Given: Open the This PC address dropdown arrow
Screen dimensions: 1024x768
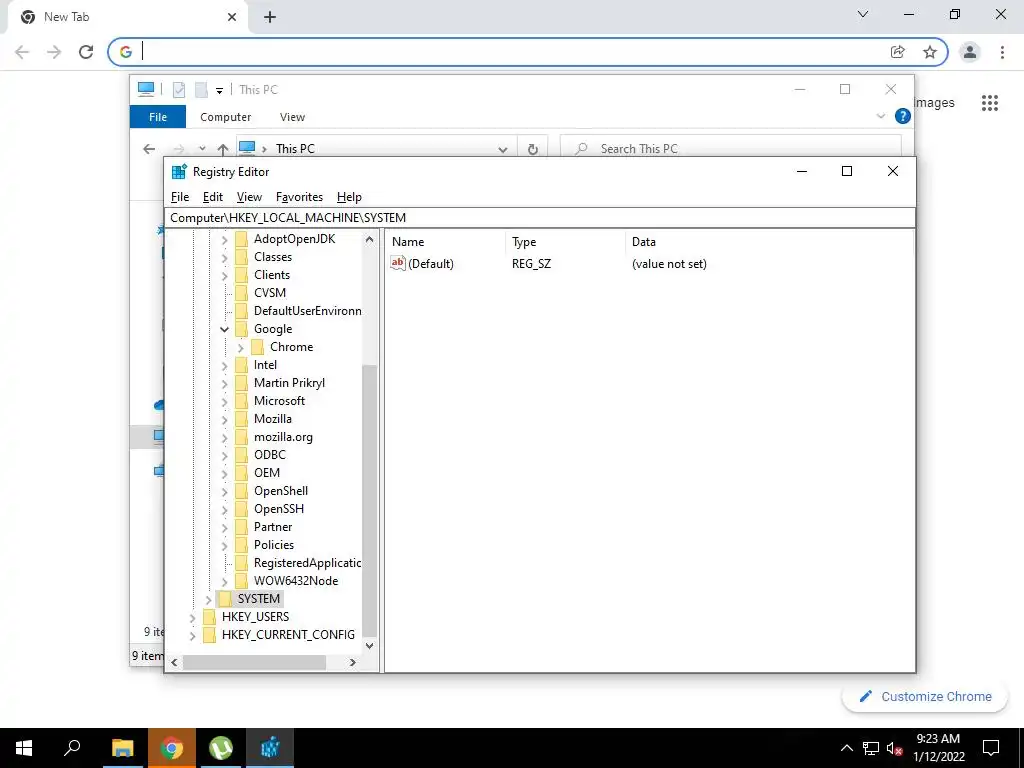Looking at the screenshot, I should coord(503,150).
